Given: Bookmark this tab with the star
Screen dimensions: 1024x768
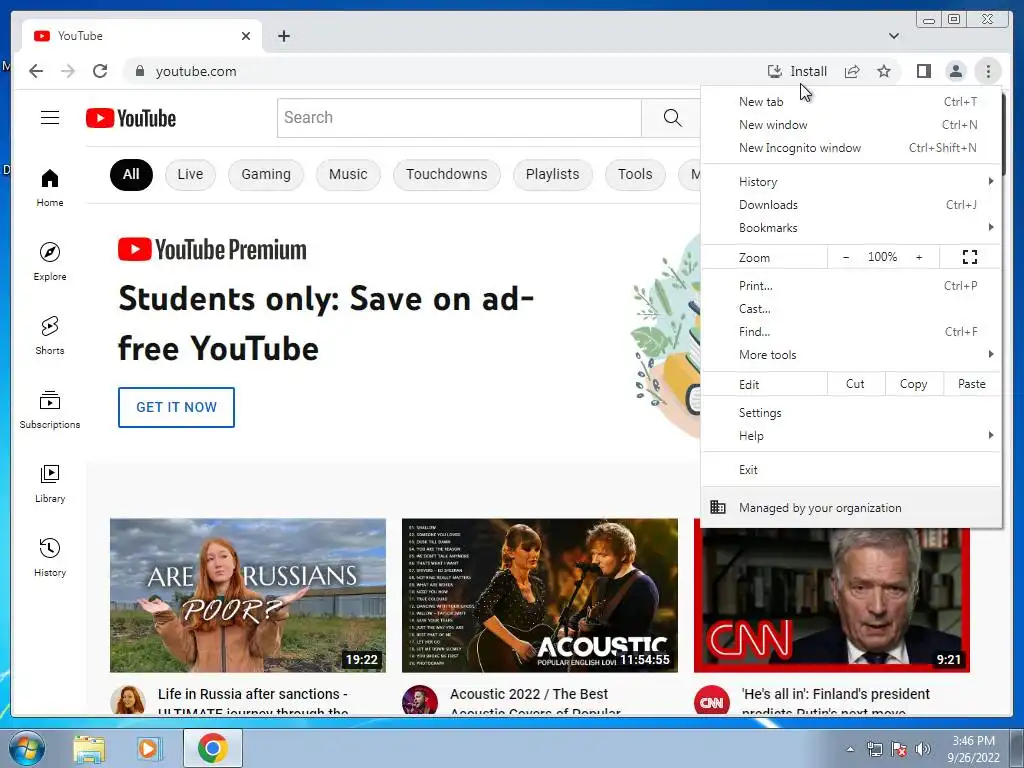Looking at the screenshot, I should click(884, 71).
